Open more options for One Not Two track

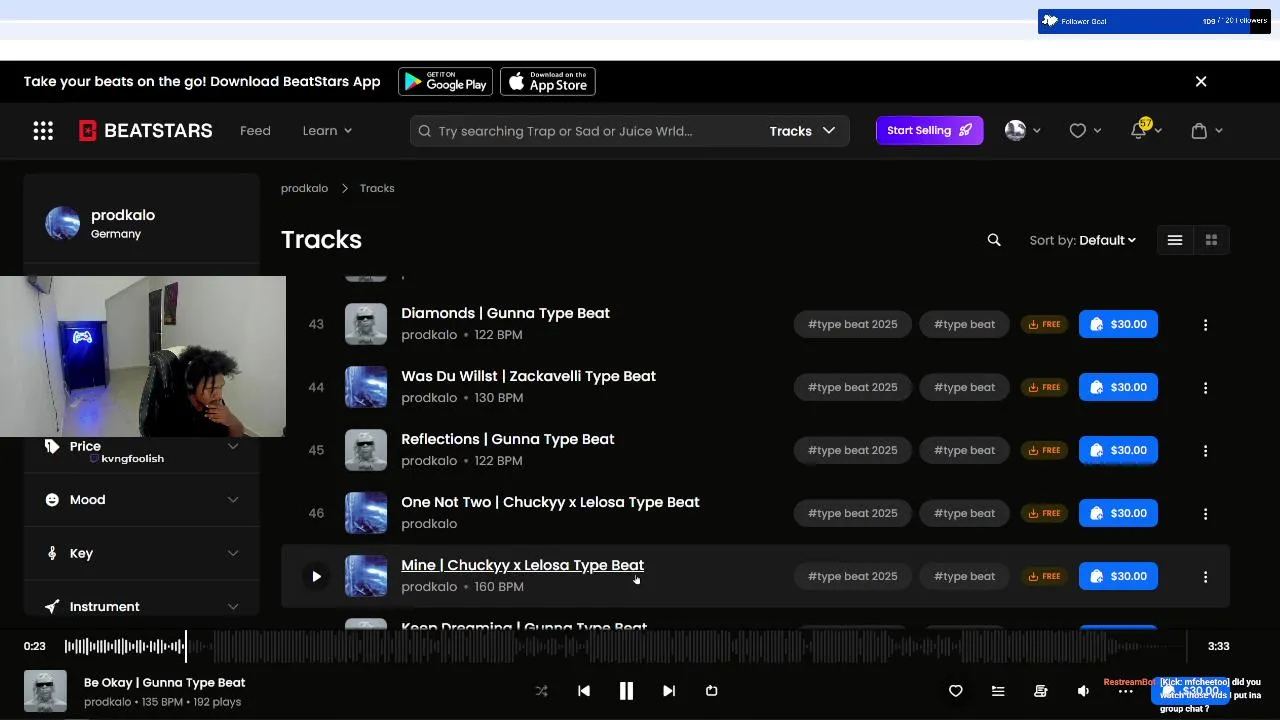point(1205,514)
